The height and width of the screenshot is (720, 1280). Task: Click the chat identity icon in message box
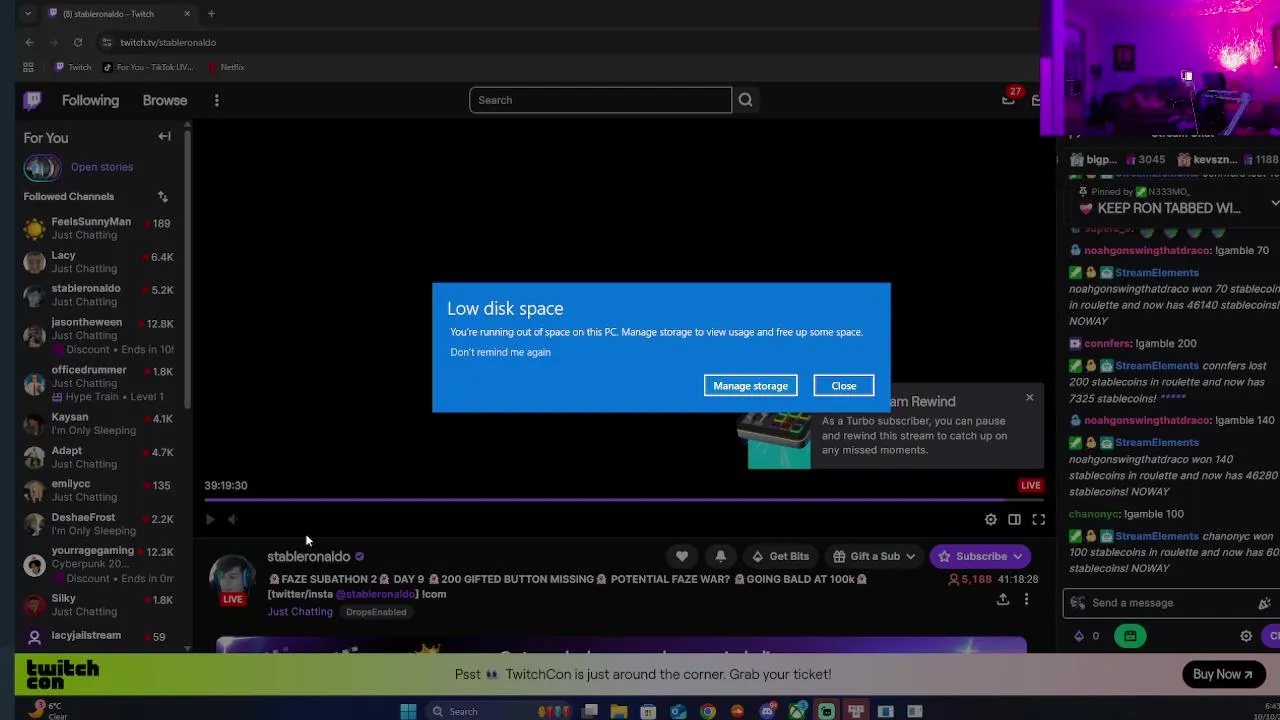[x=1077, y=603]
